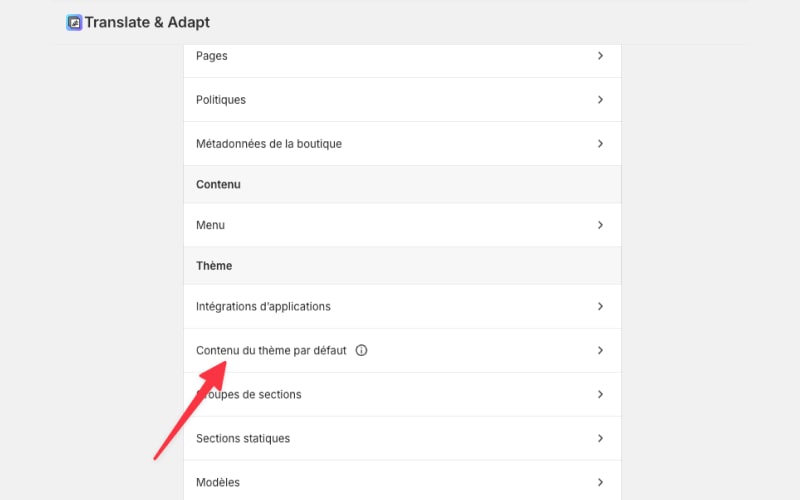The image size is (800, 500).
Task: Click the Sections statiques chevron arrow
Action: (x=600, y=439)
